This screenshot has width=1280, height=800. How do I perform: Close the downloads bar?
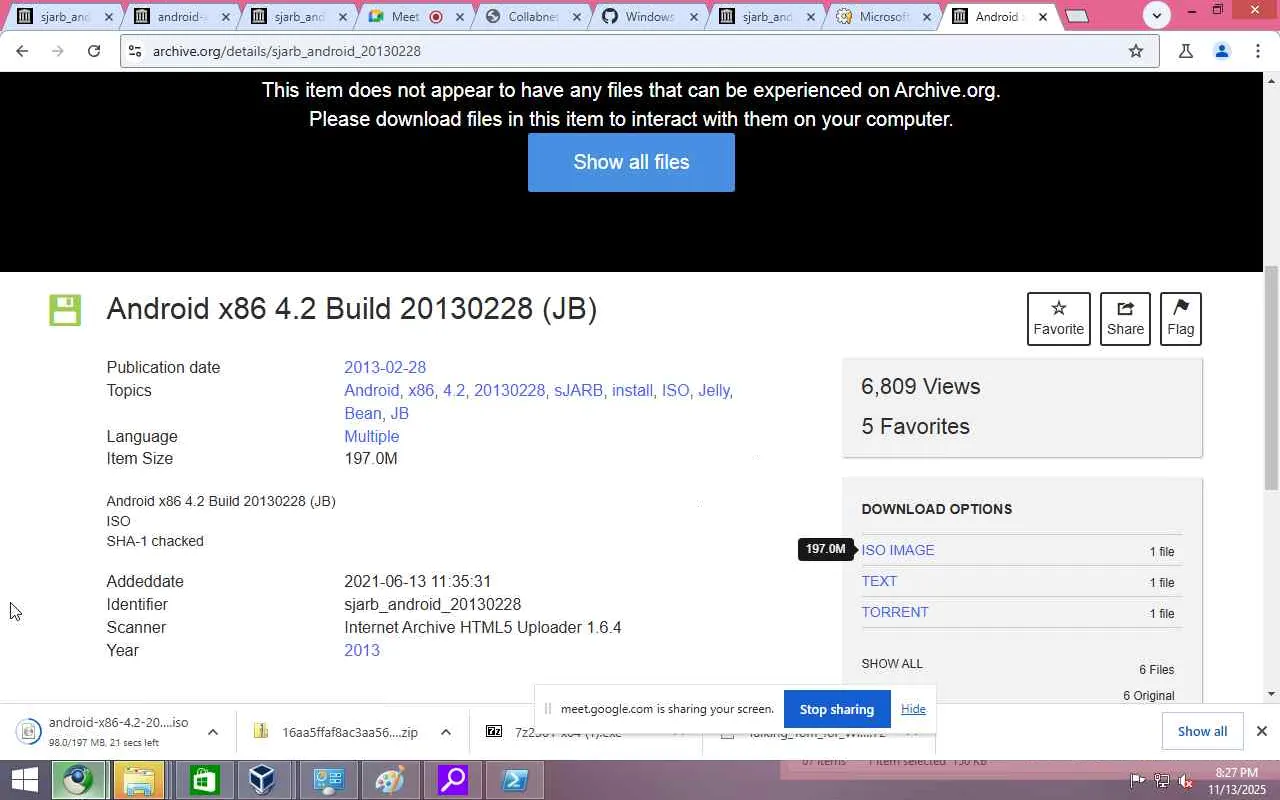(1262, 731)
